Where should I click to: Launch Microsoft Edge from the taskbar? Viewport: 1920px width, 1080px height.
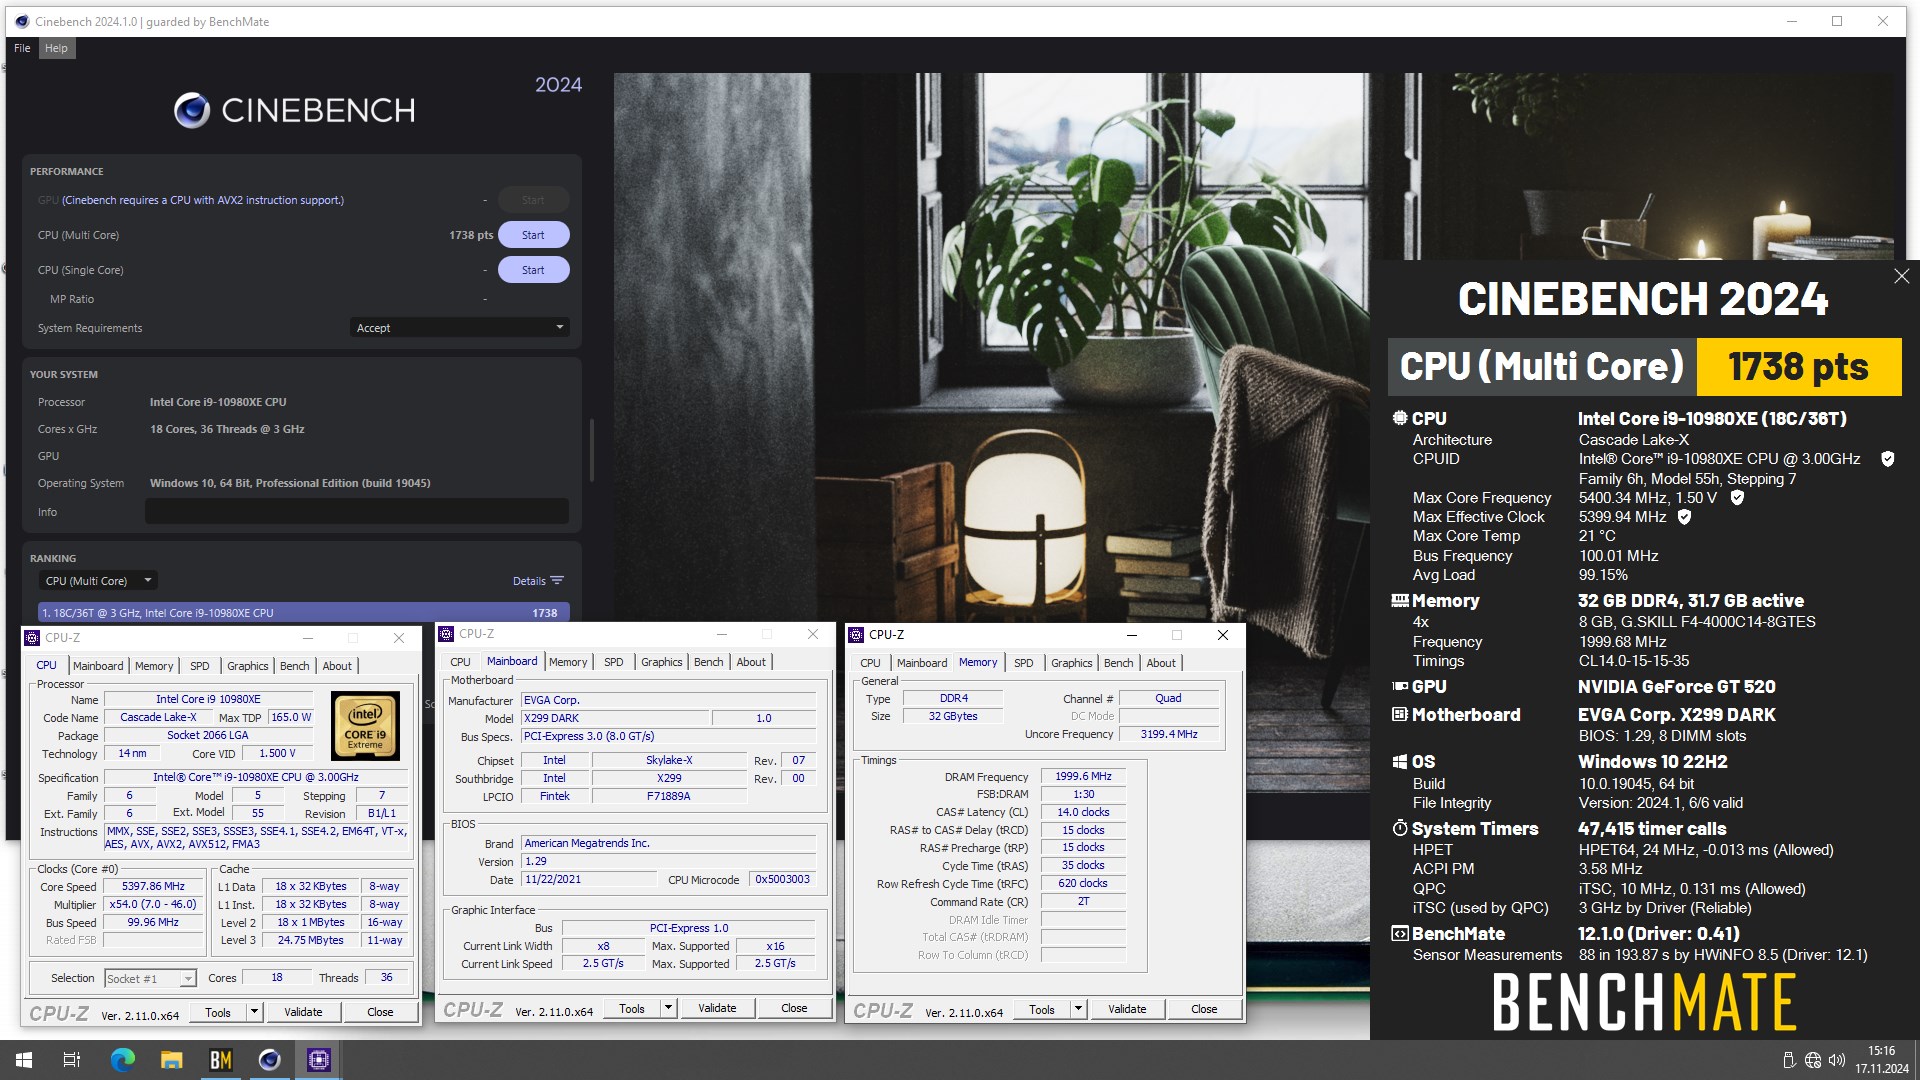122,1060
